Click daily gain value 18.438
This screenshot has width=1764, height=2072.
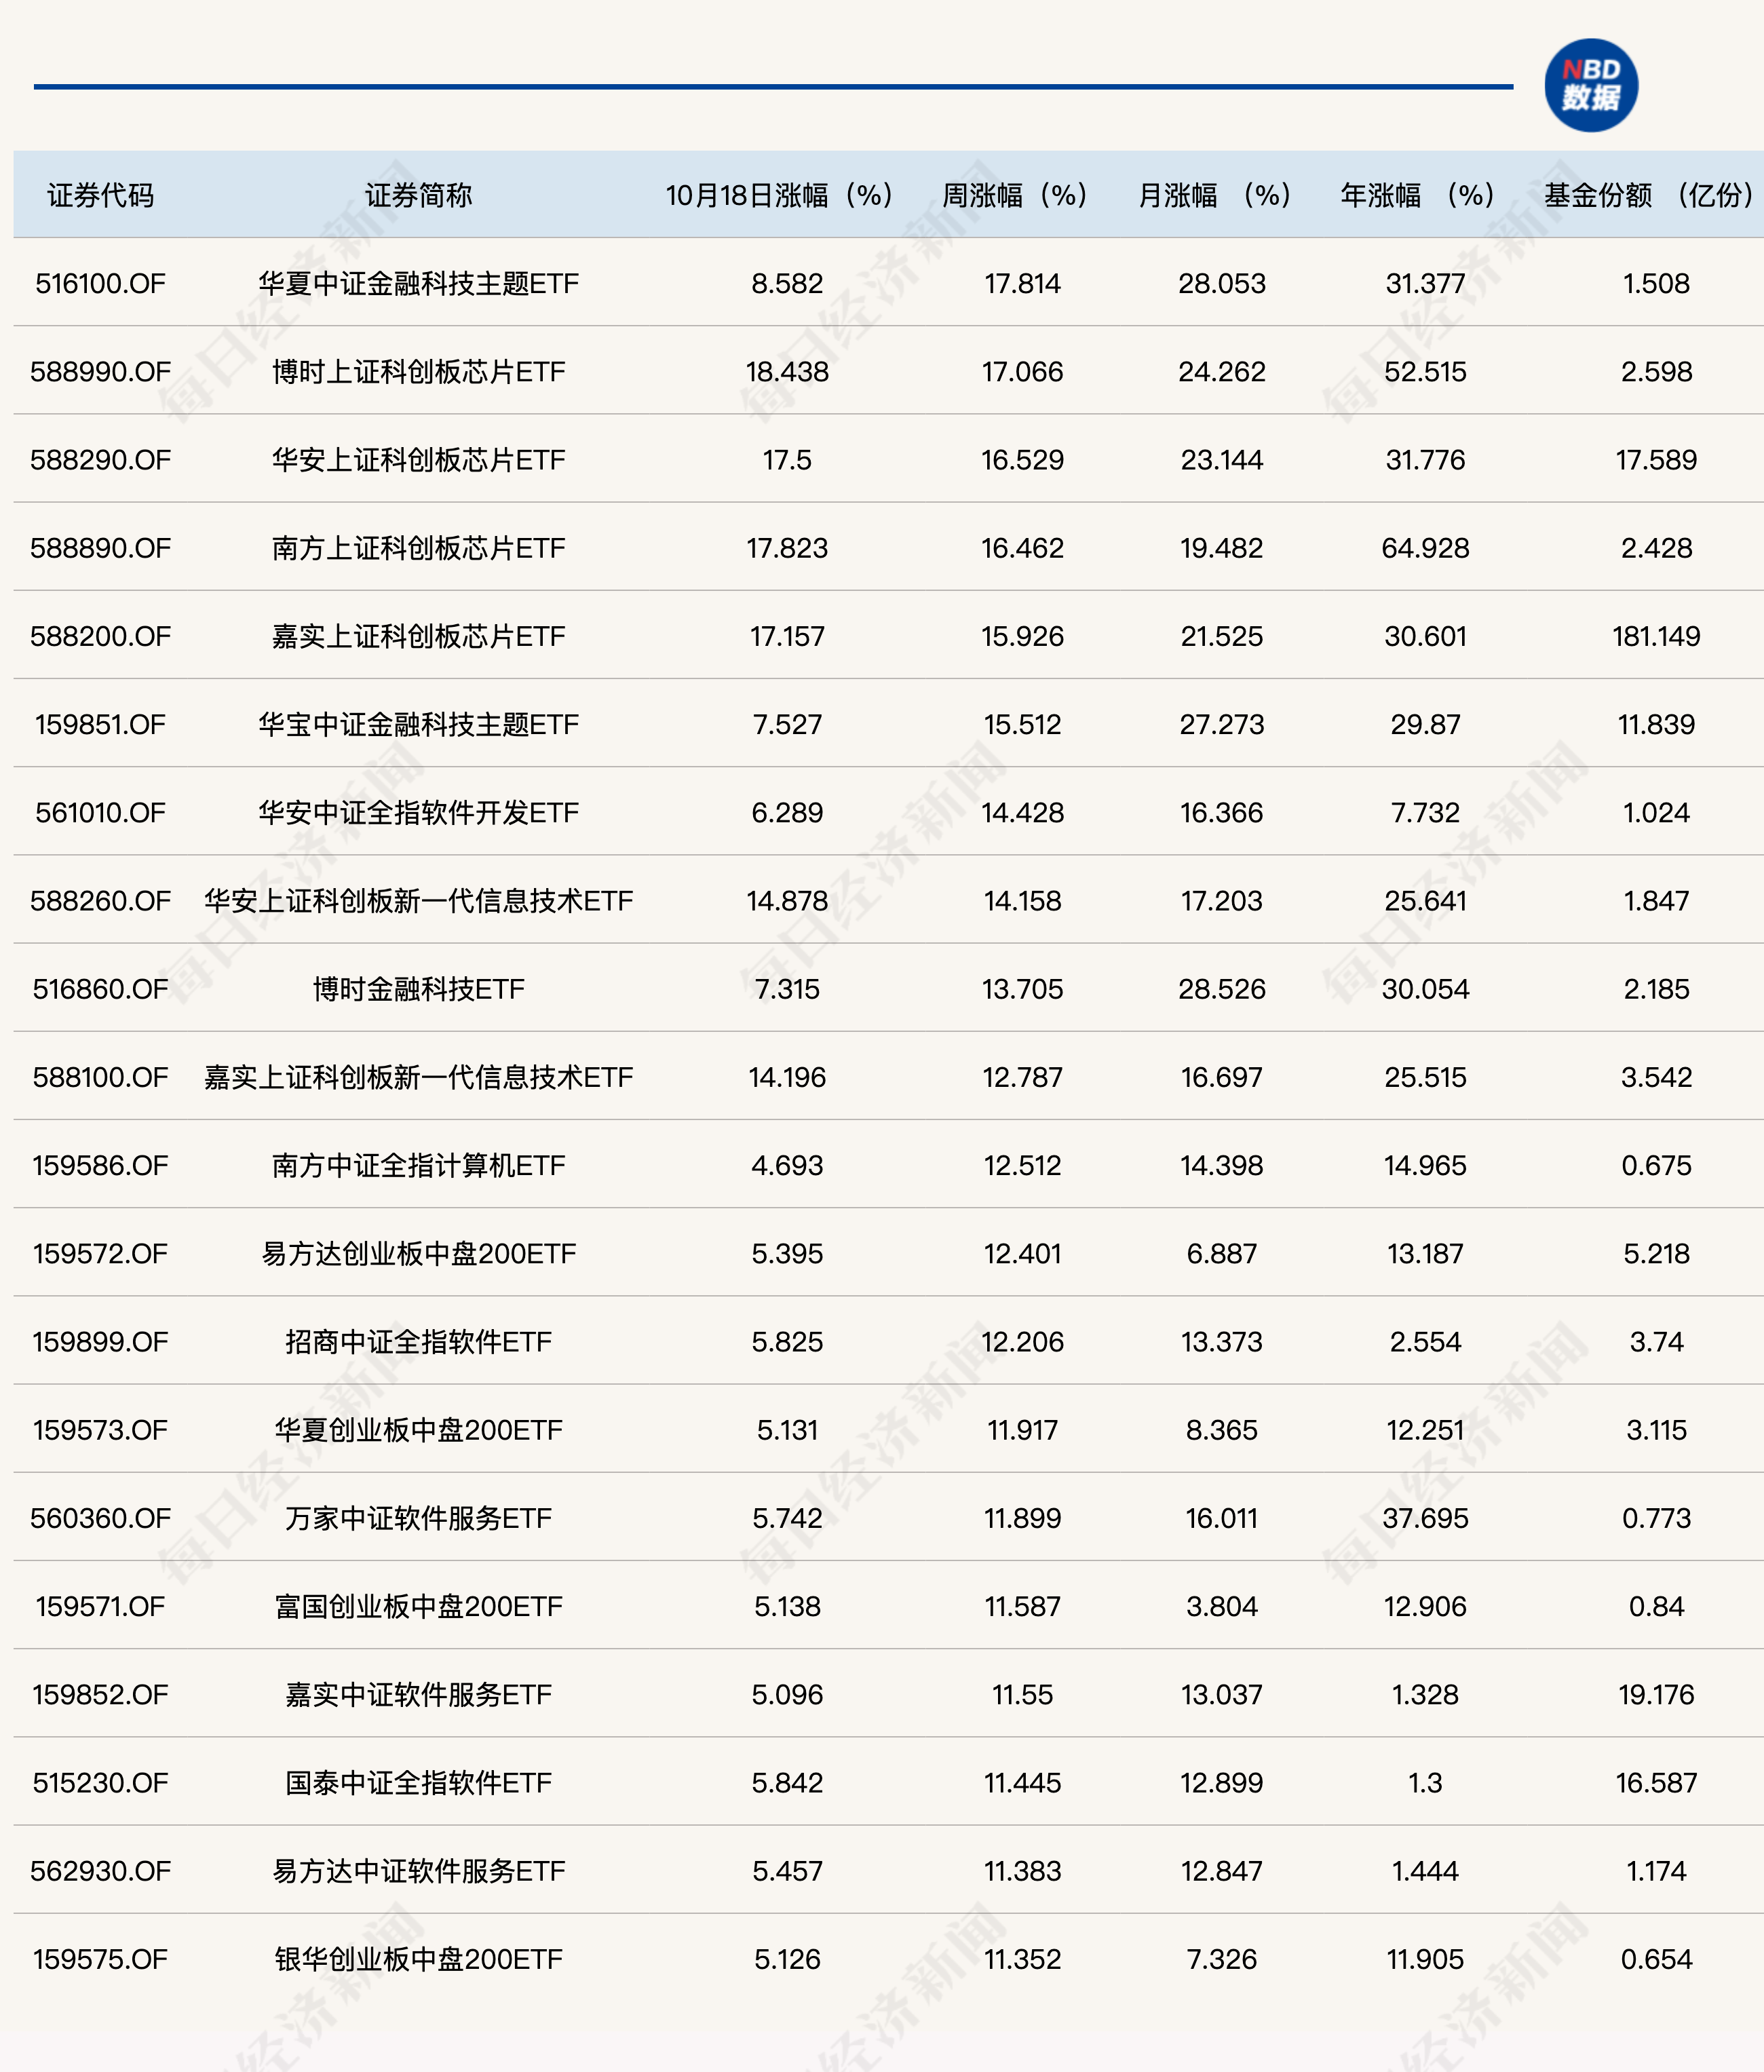(x=787, y=372)
